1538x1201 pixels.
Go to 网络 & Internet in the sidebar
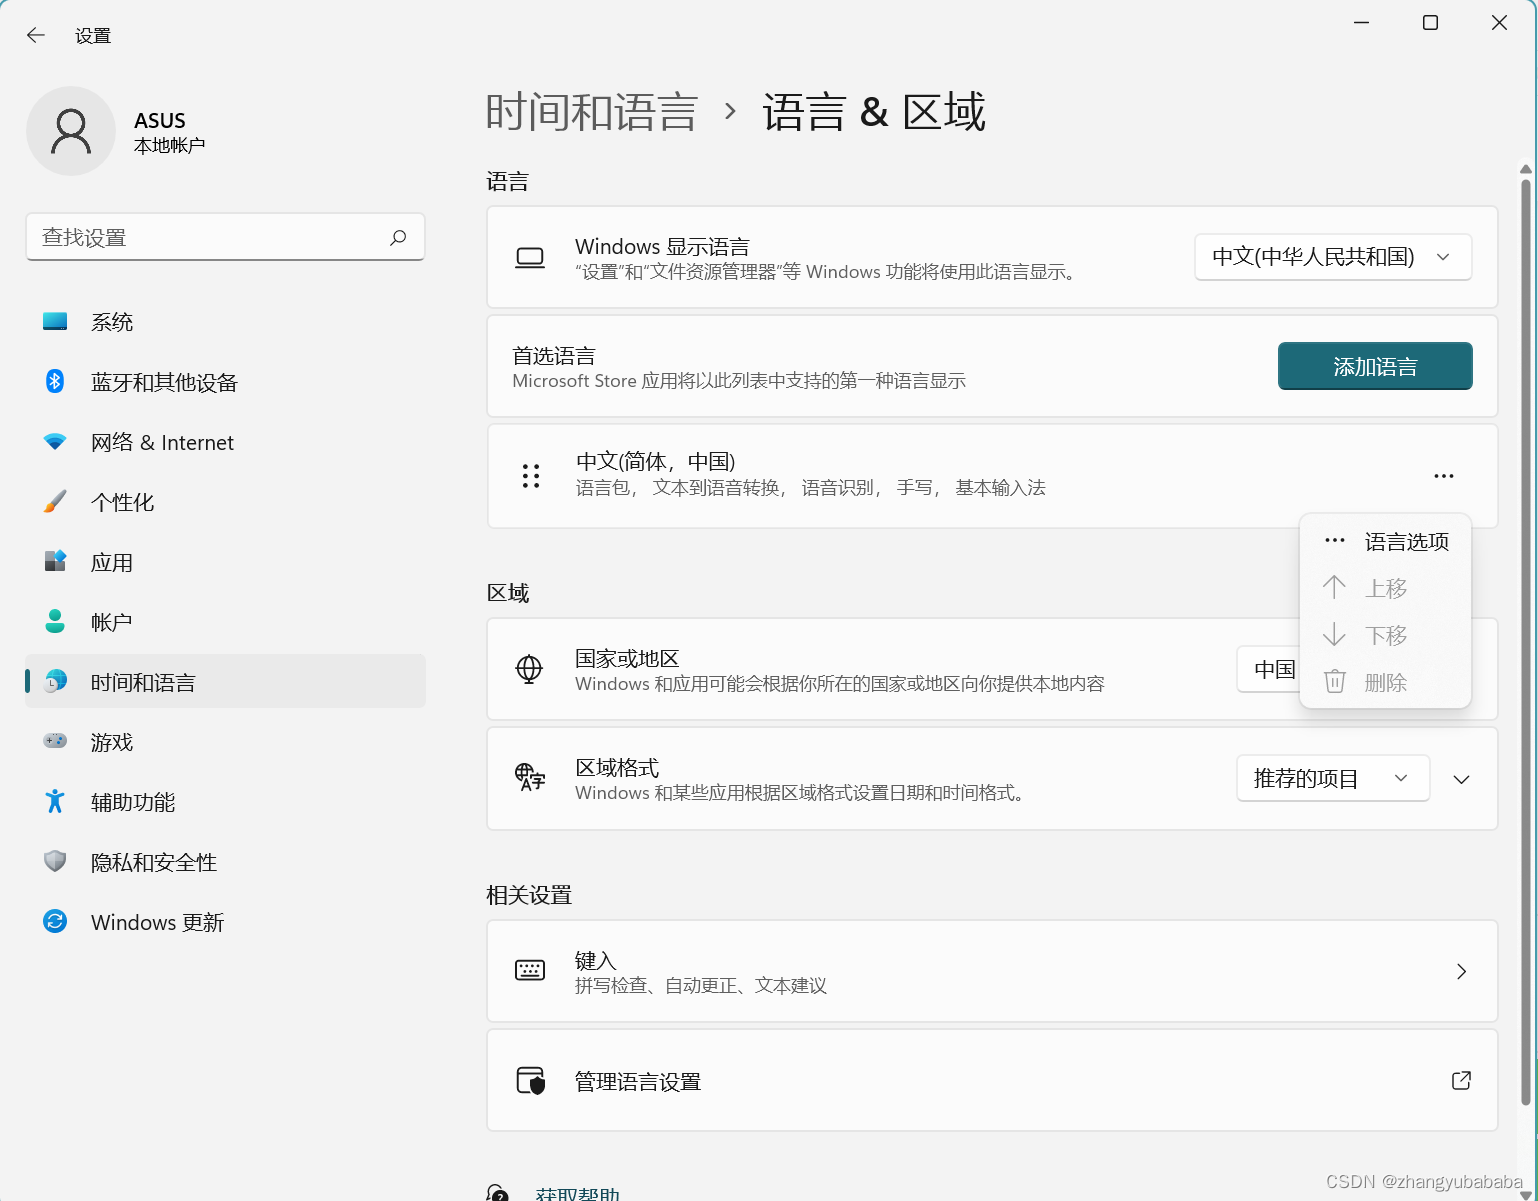(226, 442)
